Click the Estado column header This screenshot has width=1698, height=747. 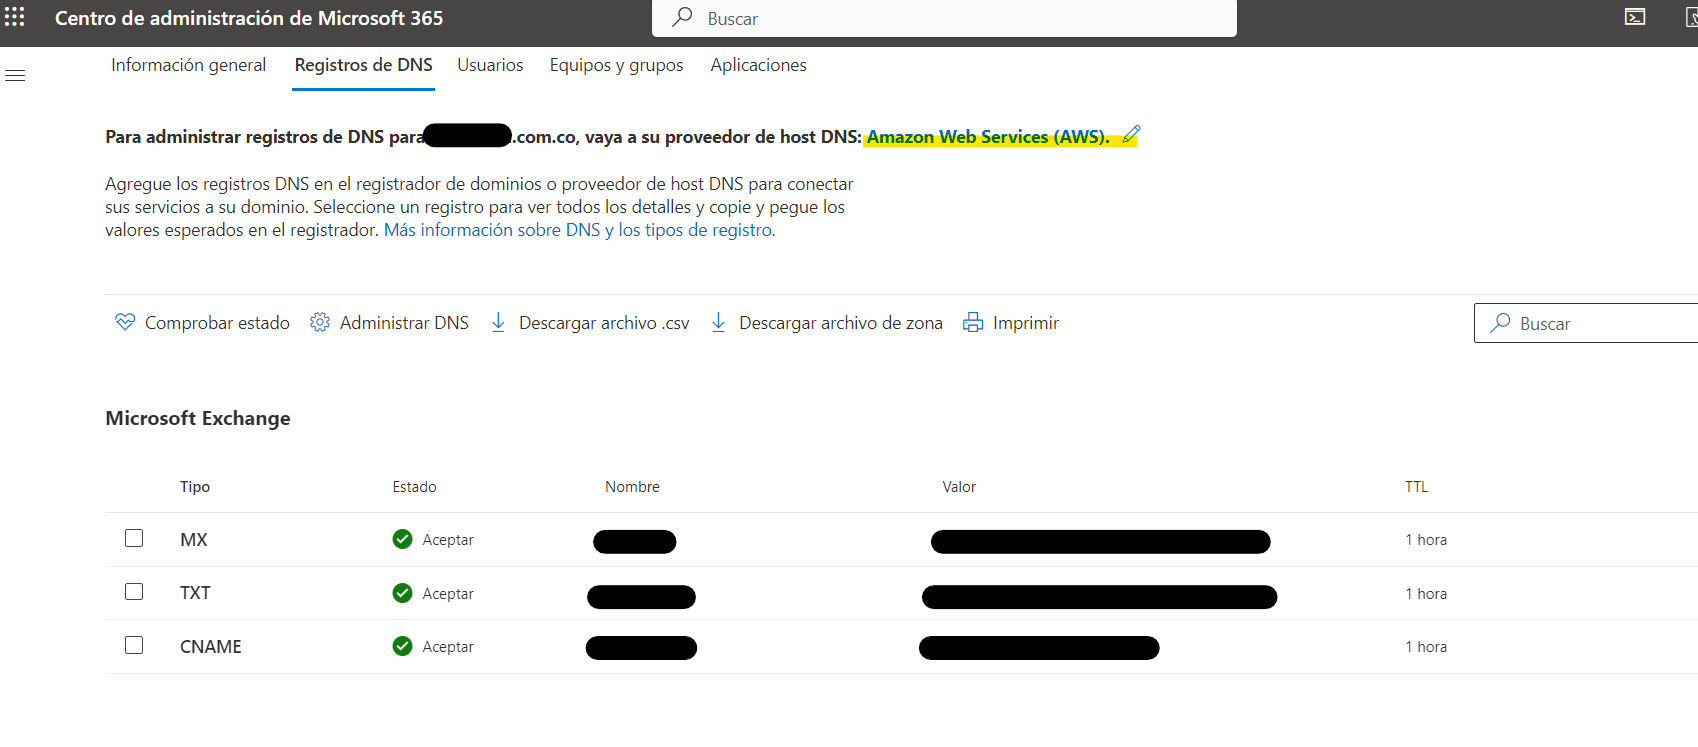tap(414, 487)
